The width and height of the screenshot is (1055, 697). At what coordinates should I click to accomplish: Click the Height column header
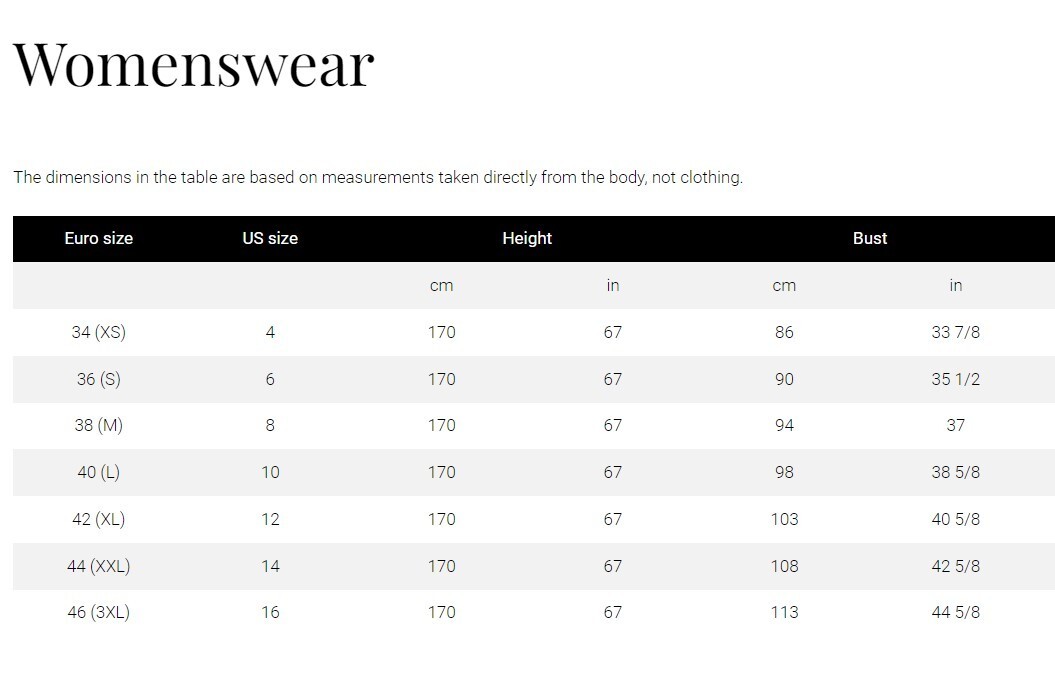(527, 238)
